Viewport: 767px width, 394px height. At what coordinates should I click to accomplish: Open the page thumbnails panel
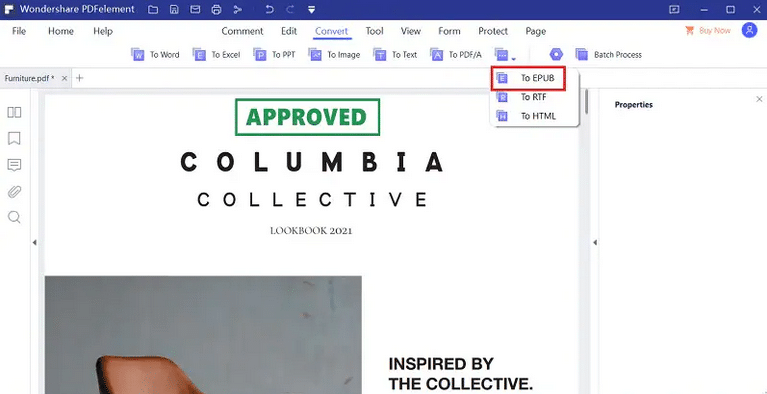(14, 113)
